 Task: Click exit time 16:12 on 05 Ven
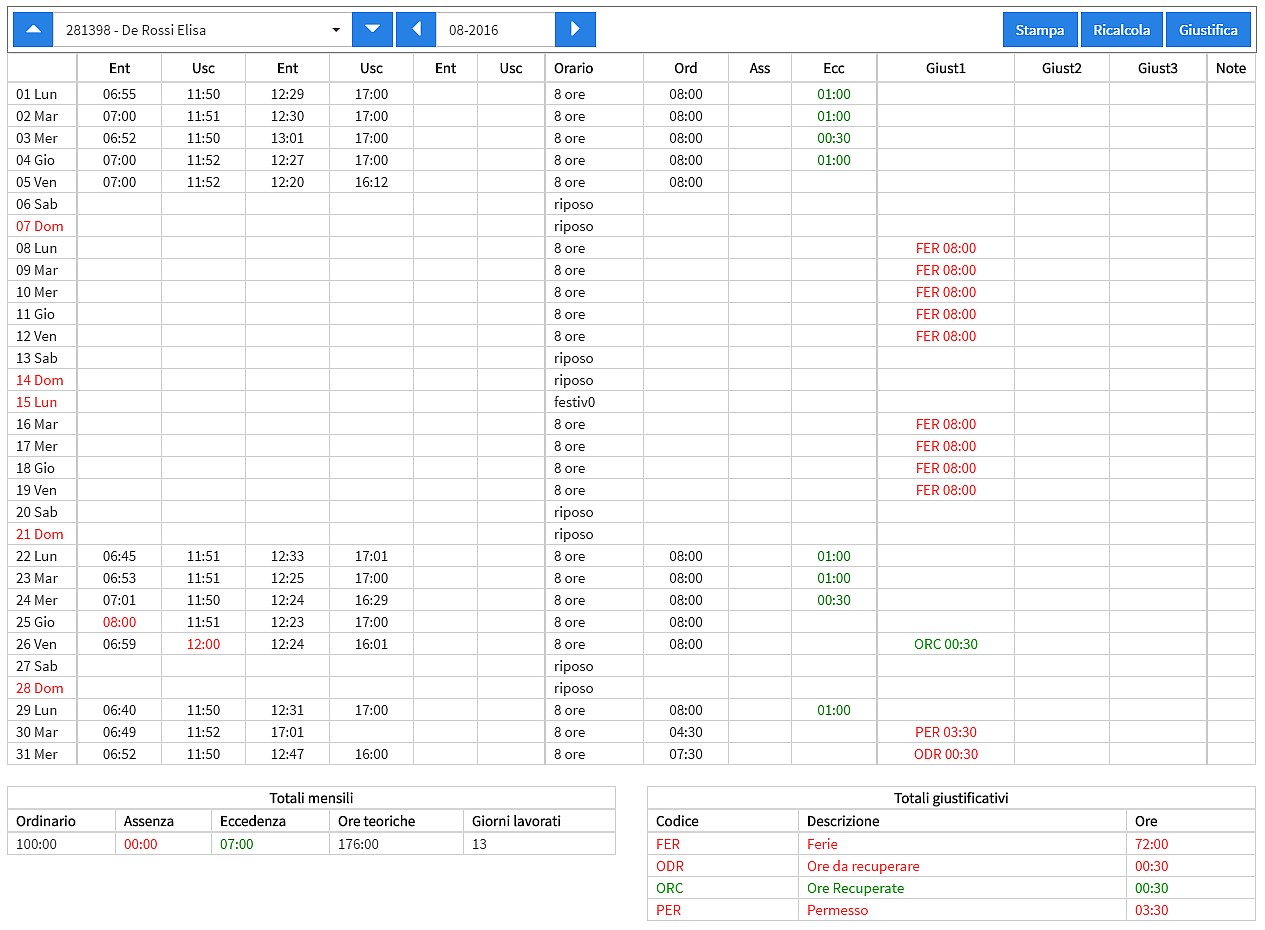tap(371, 182)
